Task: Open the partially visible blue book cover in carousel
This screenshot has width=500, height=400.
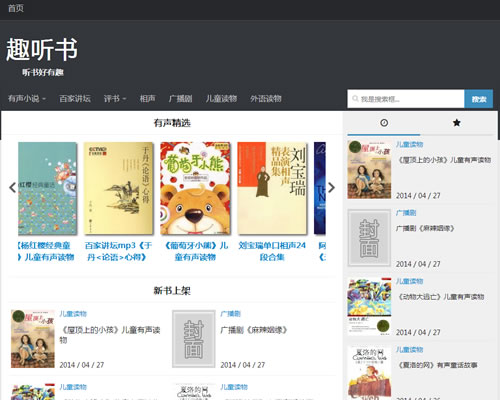Action: point(320,188)
